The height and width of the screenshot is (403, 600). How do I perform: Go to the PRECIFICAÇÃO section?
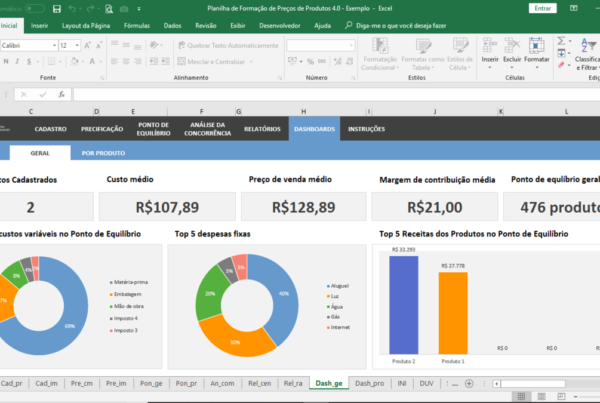pos(102,129)
